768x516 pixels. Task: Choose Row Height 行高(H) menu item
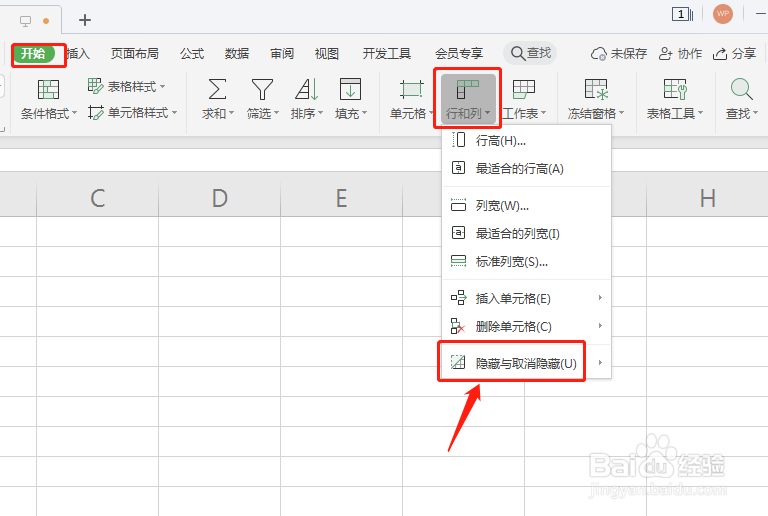[527, 141]
